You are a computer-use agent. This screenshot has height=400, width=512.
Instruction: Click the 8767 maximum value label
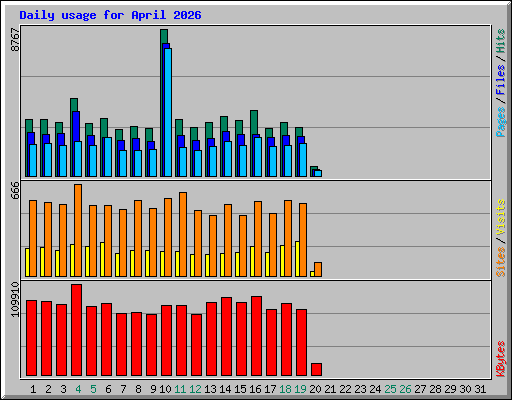pos(15,40)
